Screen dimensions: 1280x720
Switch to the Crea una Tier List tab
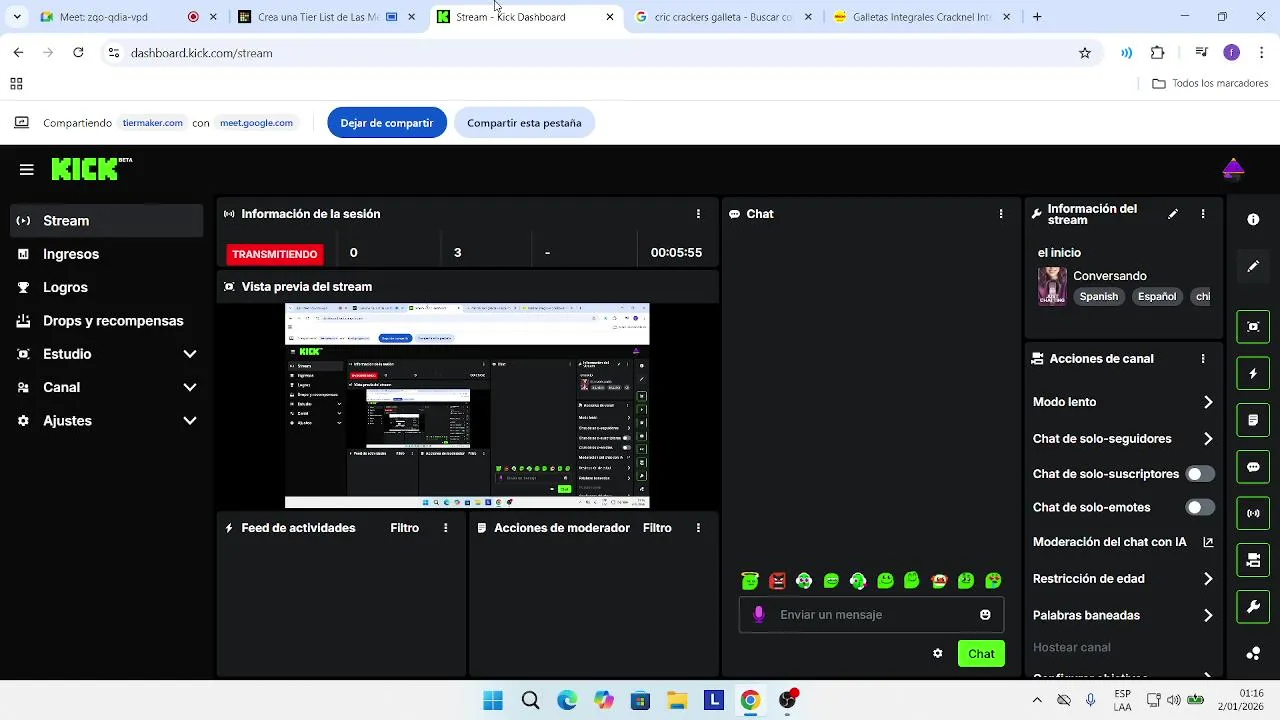[x=318, y=17]
